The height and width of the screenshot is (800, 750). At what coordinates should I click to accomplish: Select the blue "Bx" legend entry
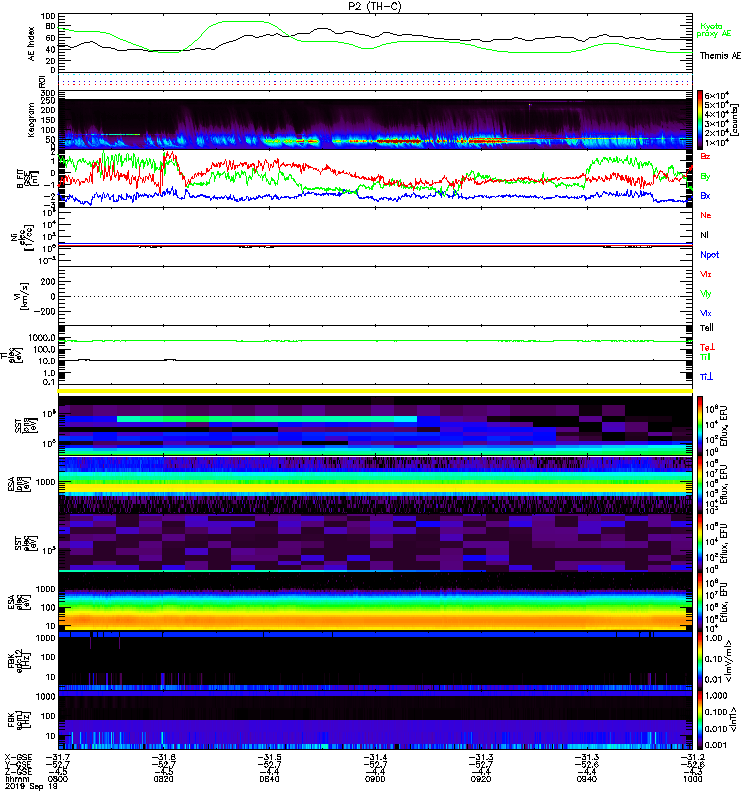(705, 195)
